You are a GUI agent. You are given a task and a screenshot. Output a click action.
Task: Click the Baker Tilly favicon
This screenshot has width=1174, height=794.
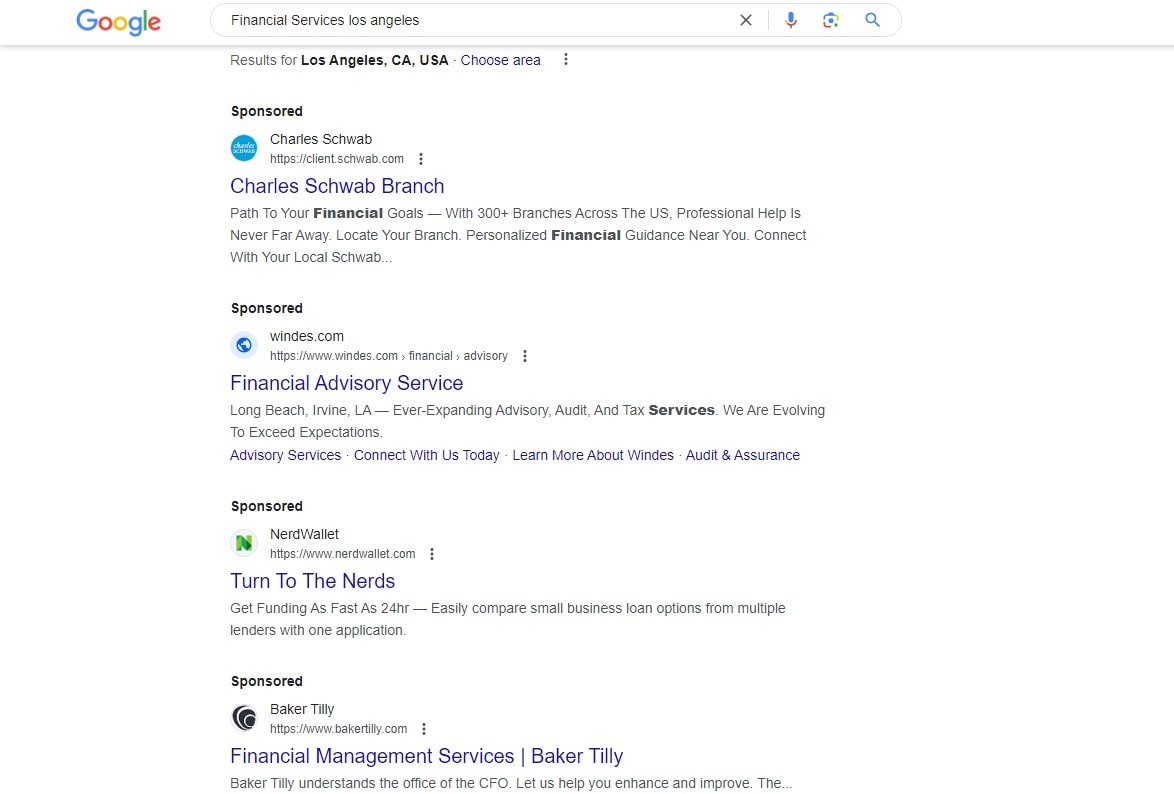tap(243, 717)
